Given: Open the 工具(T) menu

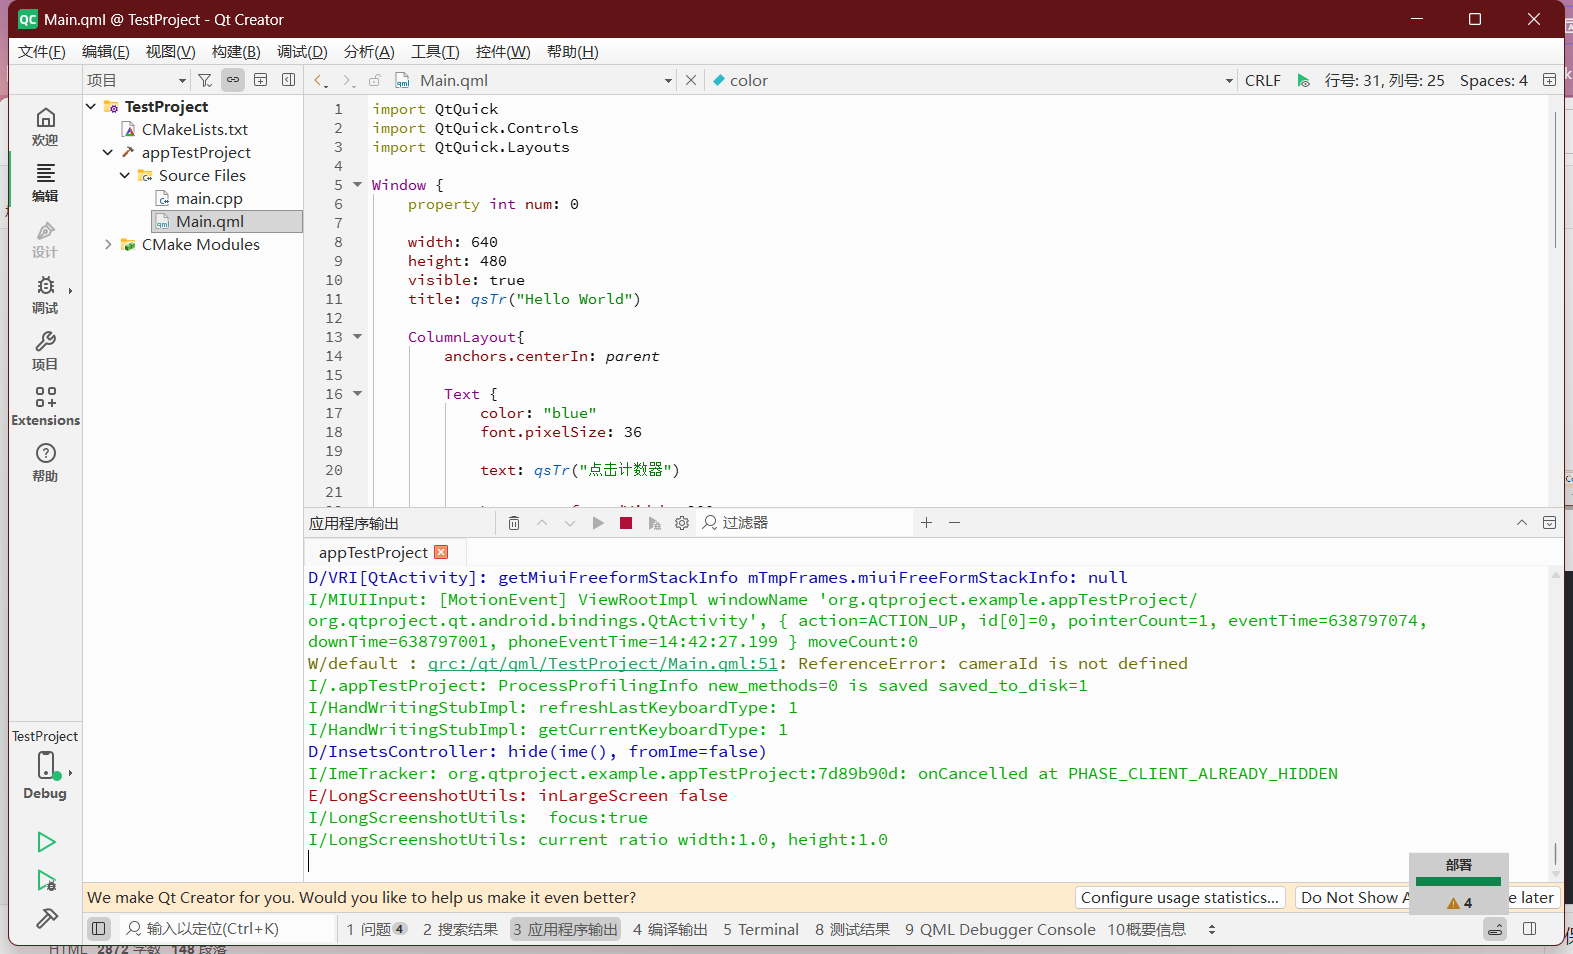Looking at the screenshot, I should click(x=435, y=52).
